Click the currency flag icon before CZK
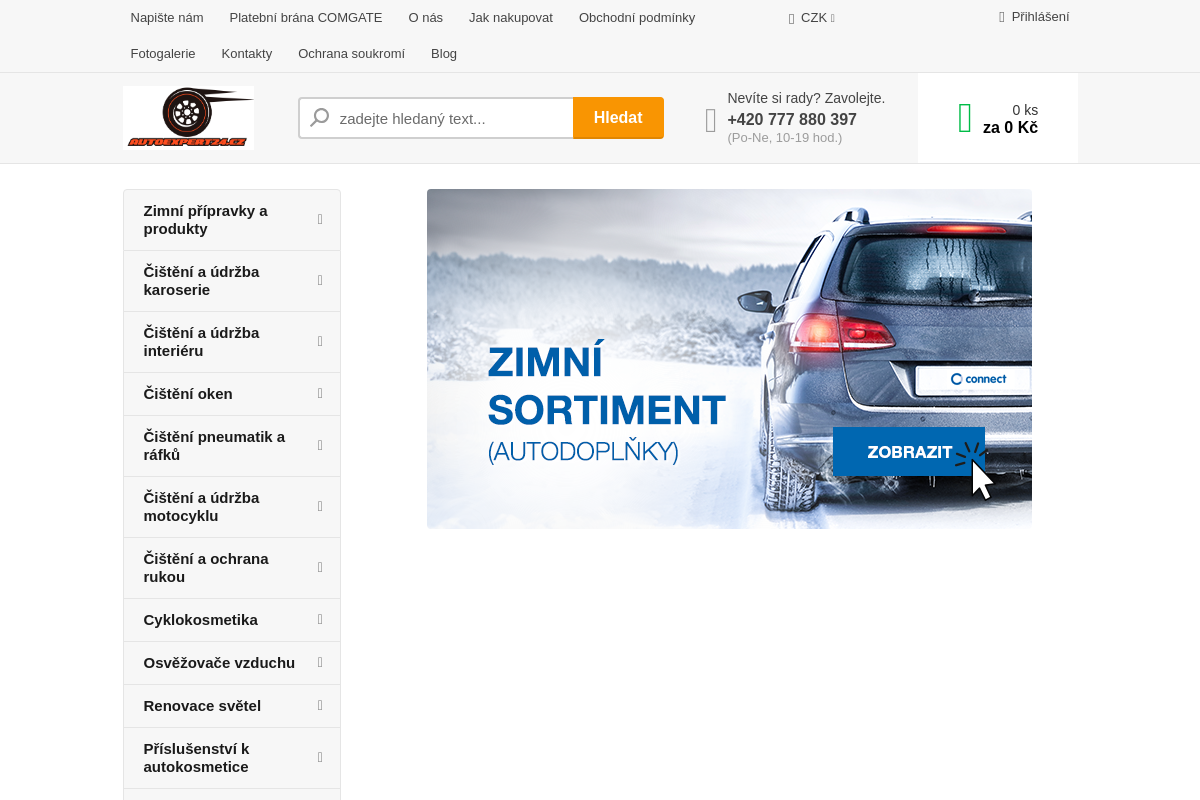Image resolution: width=1200 pixels, height=800 pixels. pyautogui.click(x=791, y=17)
